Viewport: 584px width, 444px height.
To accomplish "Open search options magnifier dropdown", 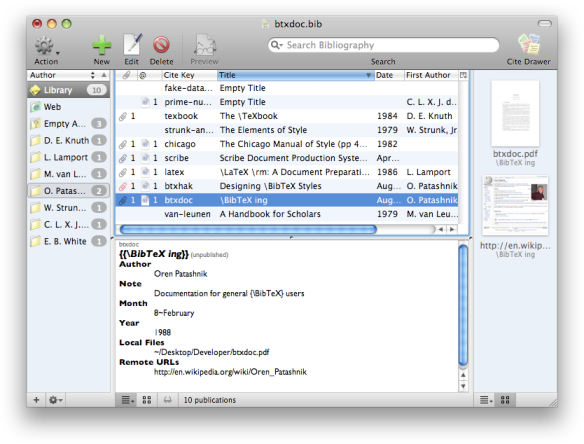I will coord(276,45).
